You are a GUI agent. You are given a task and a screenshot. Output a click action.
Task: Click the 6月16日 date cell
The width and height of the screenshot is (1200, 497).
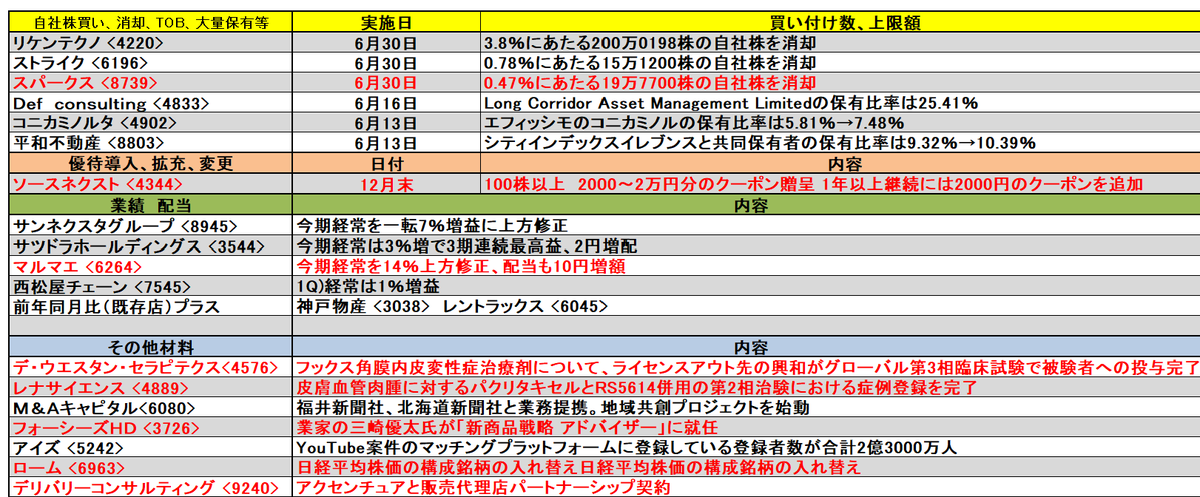point(385,103)
